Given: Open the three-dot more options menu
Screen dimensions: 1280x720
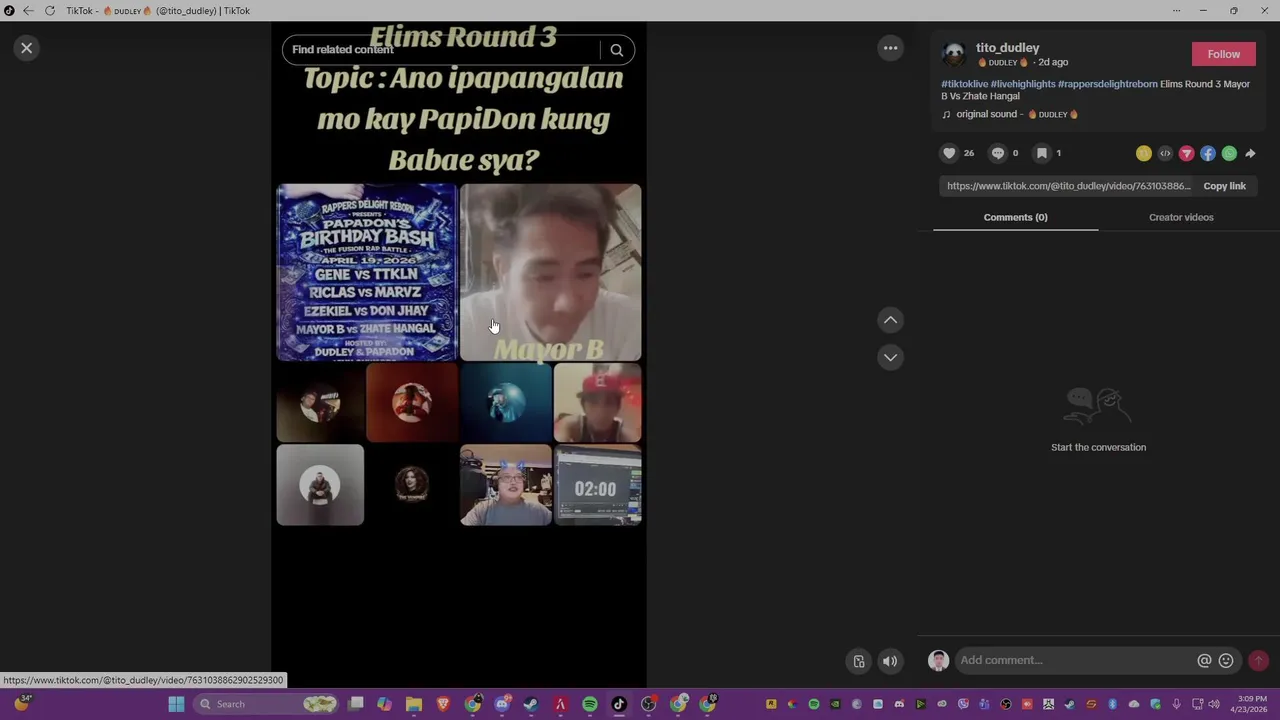Looking at the screenshot, I should click(890, 48).
